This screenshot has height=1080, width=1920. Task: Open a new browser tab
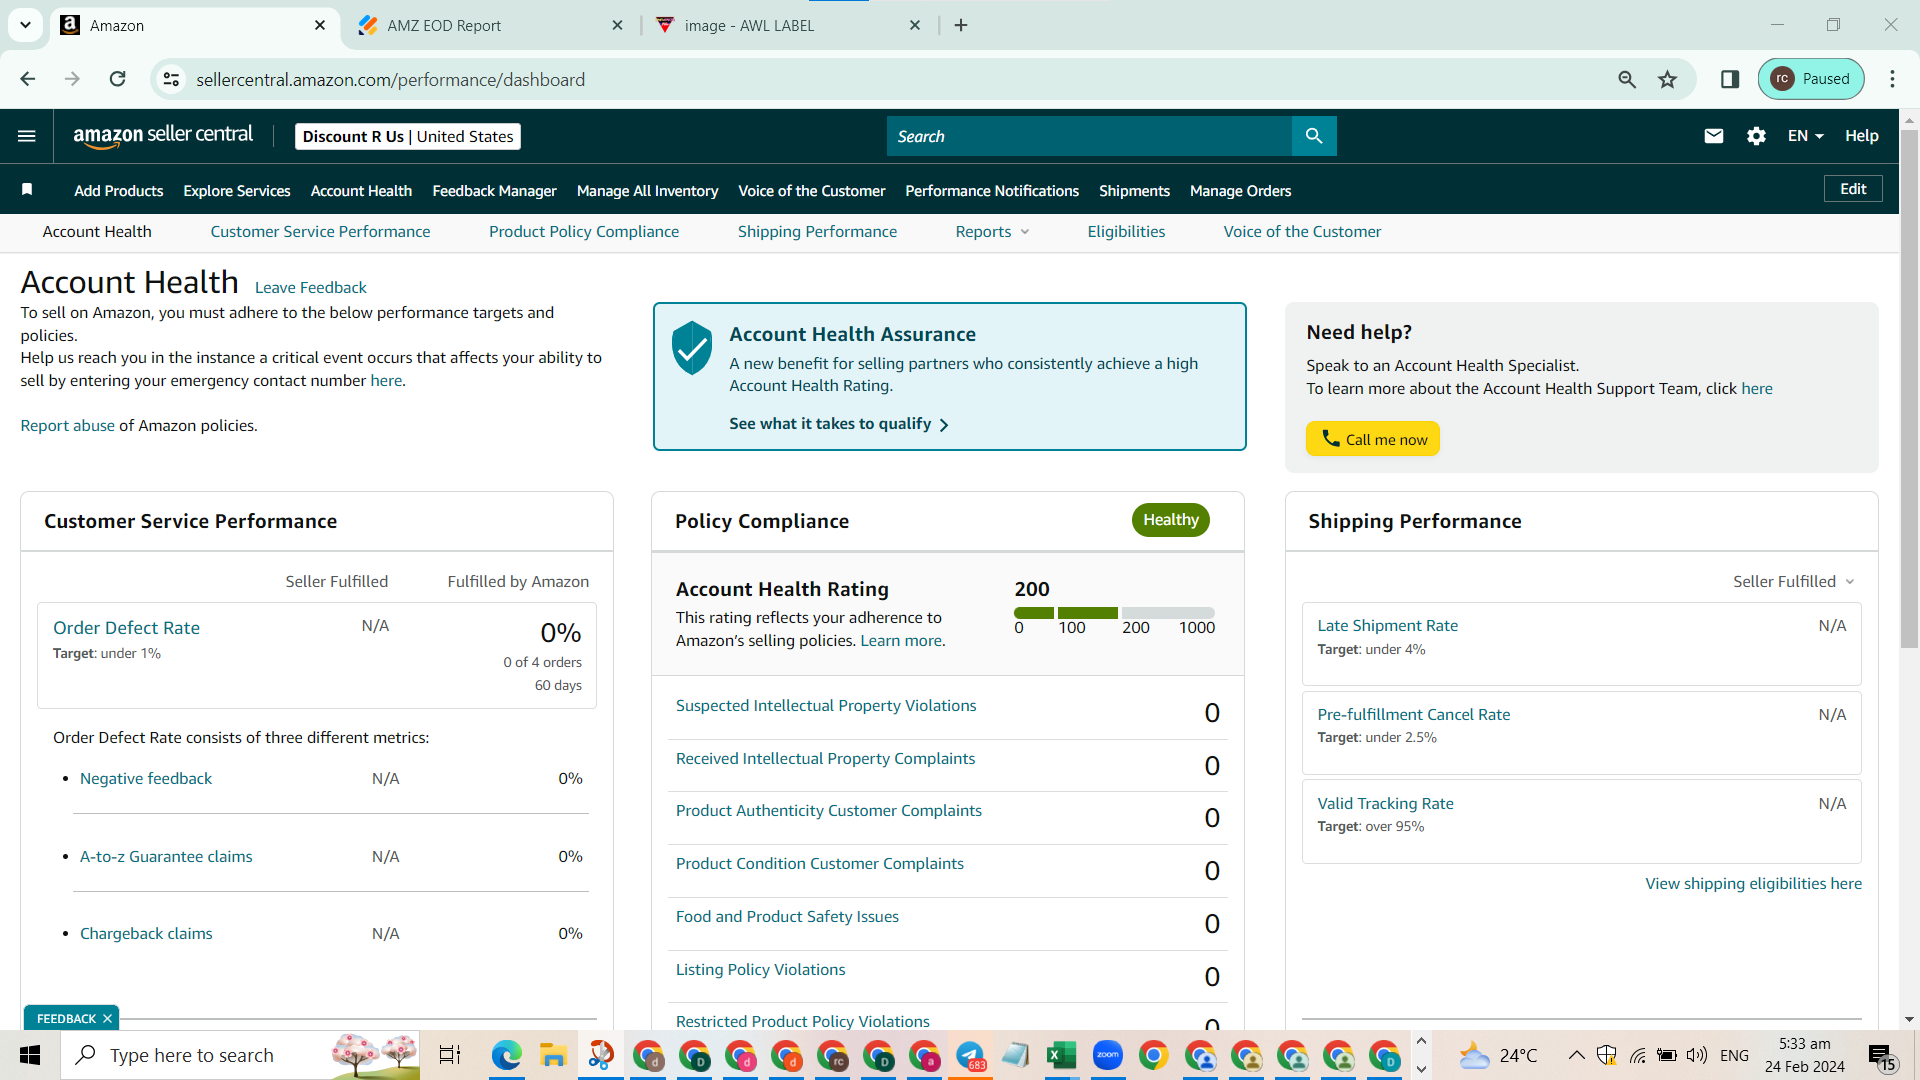[961, 25]
